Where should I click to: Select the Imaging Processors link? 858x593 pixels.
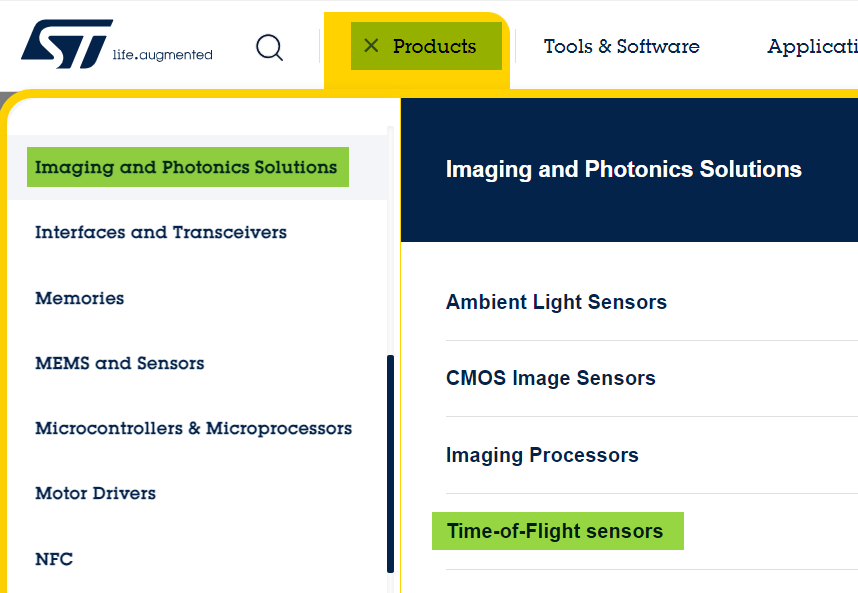542,454
